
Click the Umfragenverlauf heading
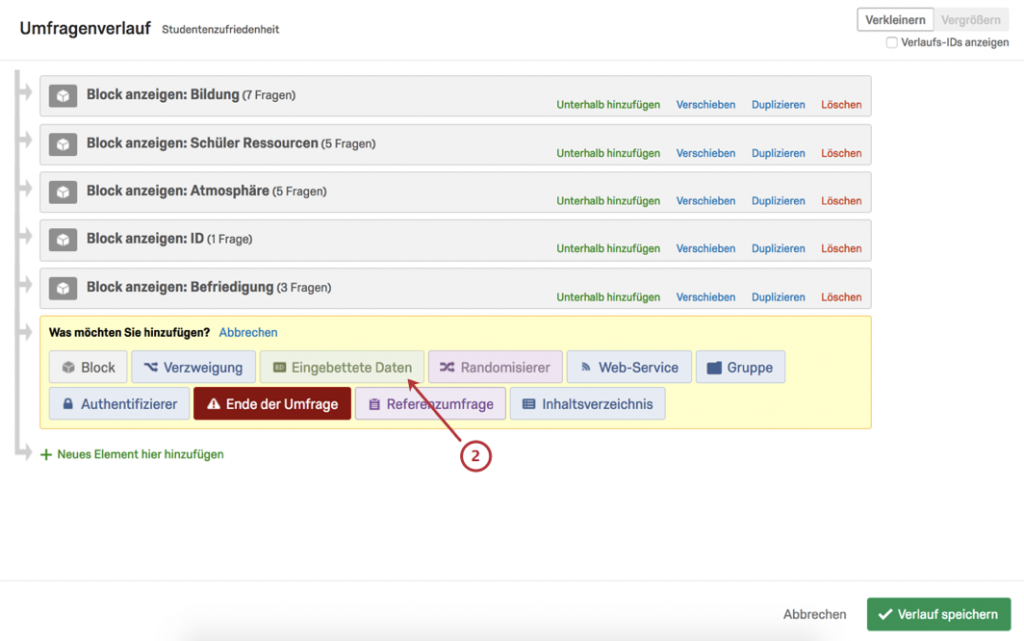(x=85, y=29)
